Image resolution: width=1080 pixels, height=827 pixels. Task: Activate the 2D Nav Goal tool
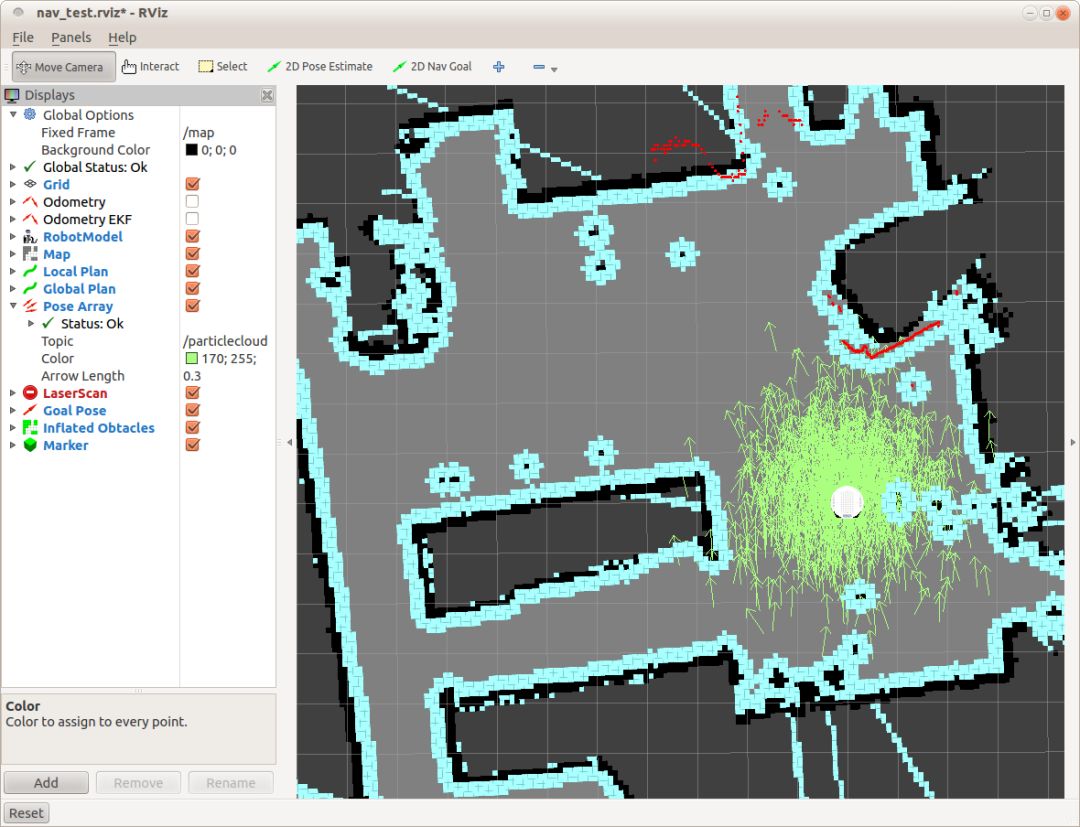[x=431, y=67]
